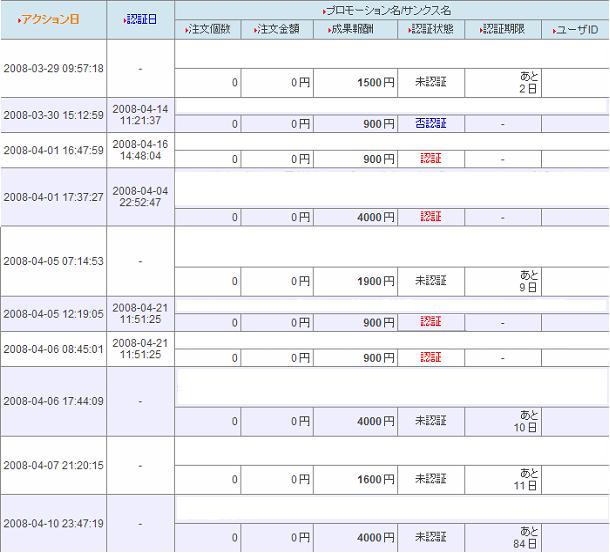610x553 pixels.
Task: Click the red arrow beside ユーザID
Action: click(x=554, y=31)
